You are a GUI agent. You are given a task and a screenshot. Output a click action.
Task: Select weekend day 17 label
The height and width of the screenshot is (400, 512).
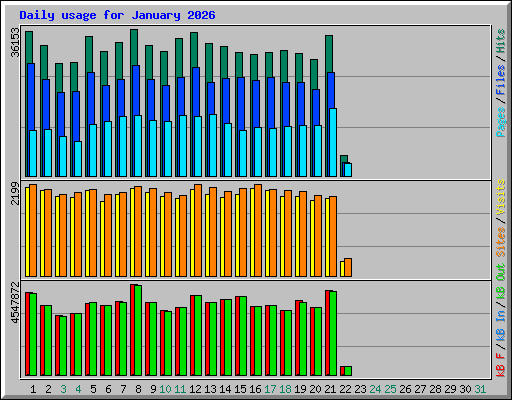(270, 389)
